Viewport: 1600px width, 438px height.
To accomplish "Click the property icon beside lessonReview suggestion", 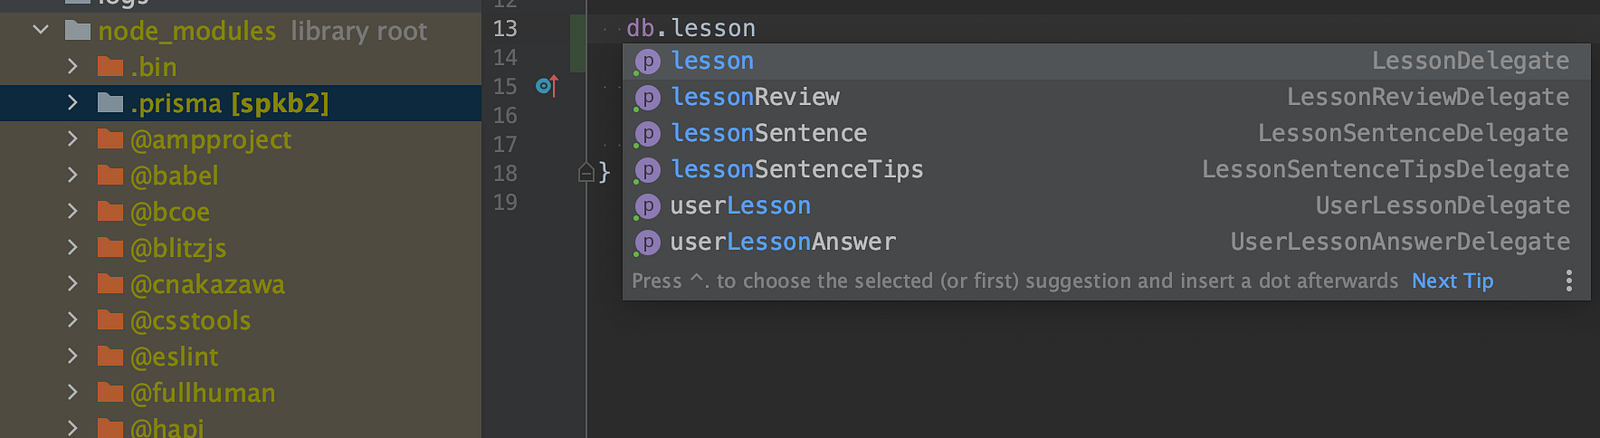I will (x=648, y=98).
